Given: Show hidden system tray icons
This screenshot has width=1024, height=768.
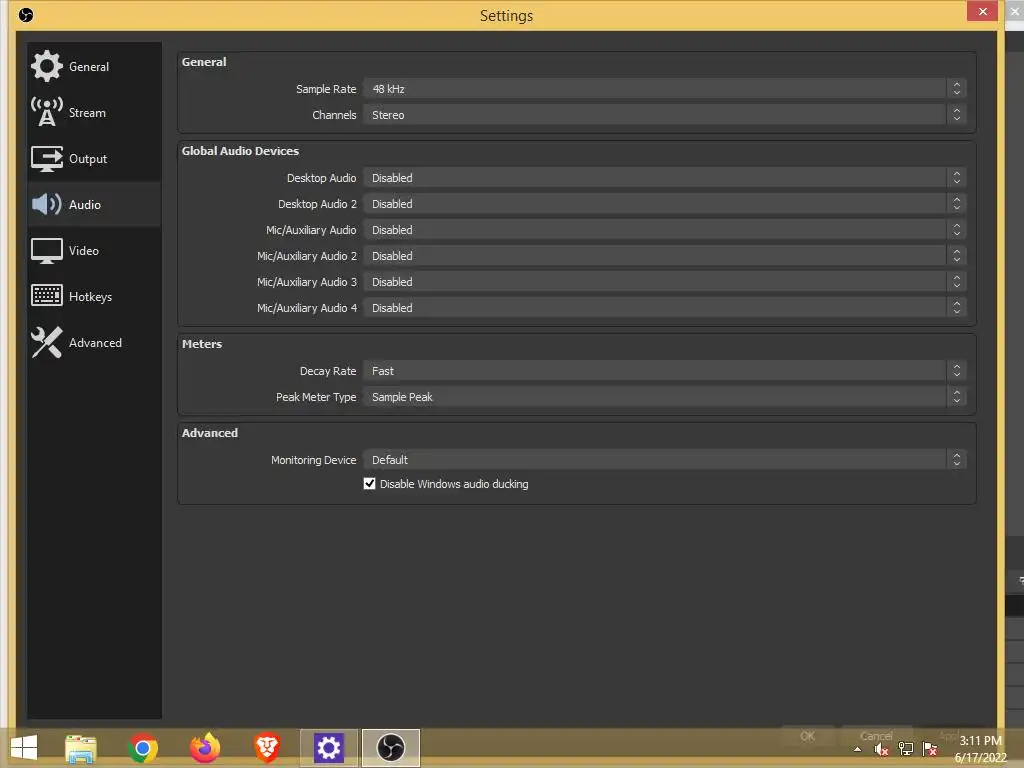Looking at the screenshot, I should (857, 750).
